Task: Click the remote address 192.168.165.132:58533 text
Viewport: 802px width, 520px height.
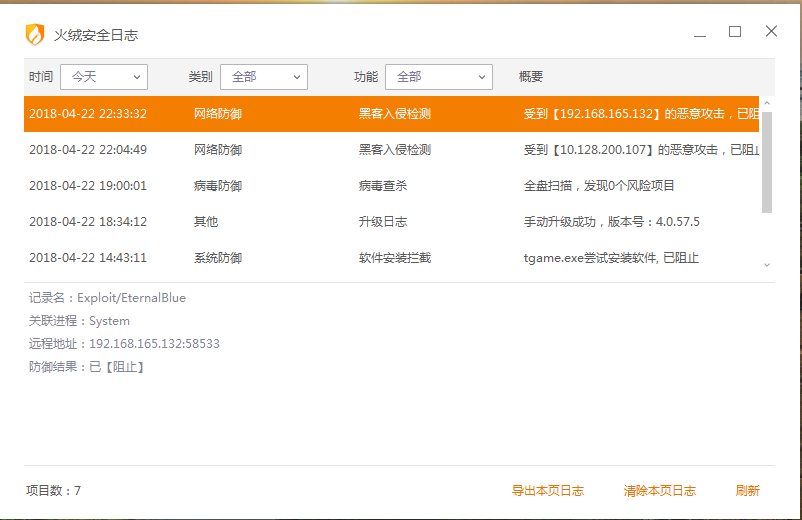Action: click(154, 344)
